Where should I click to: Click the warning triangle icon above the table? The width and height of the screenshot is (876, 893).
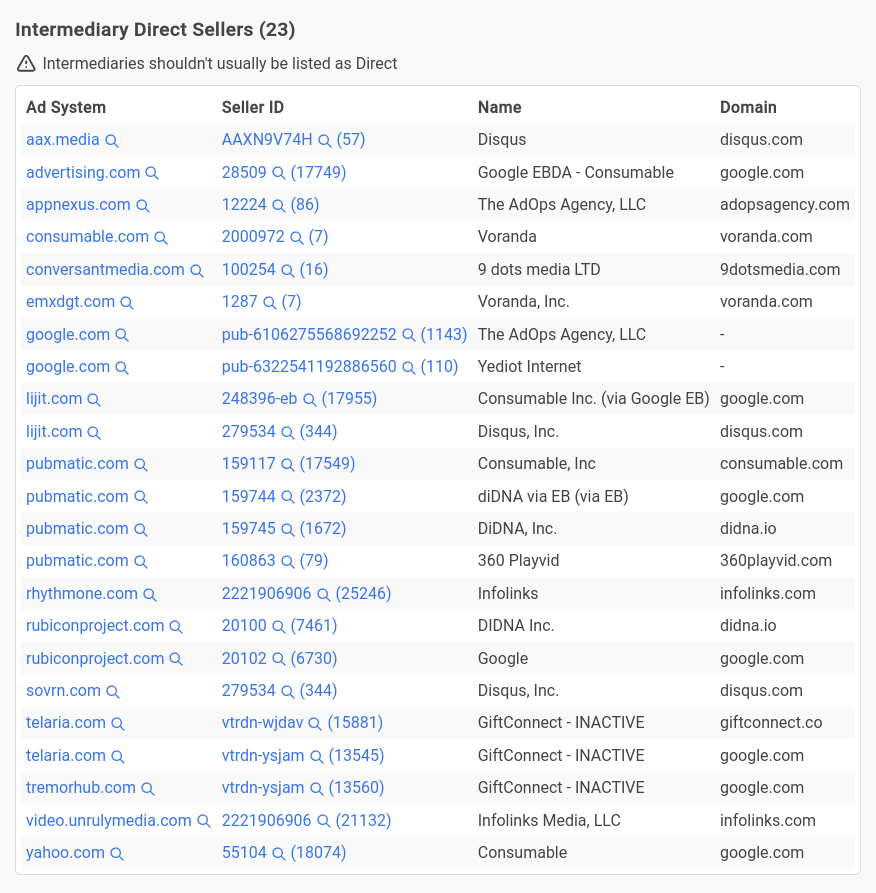click(26, 64)
